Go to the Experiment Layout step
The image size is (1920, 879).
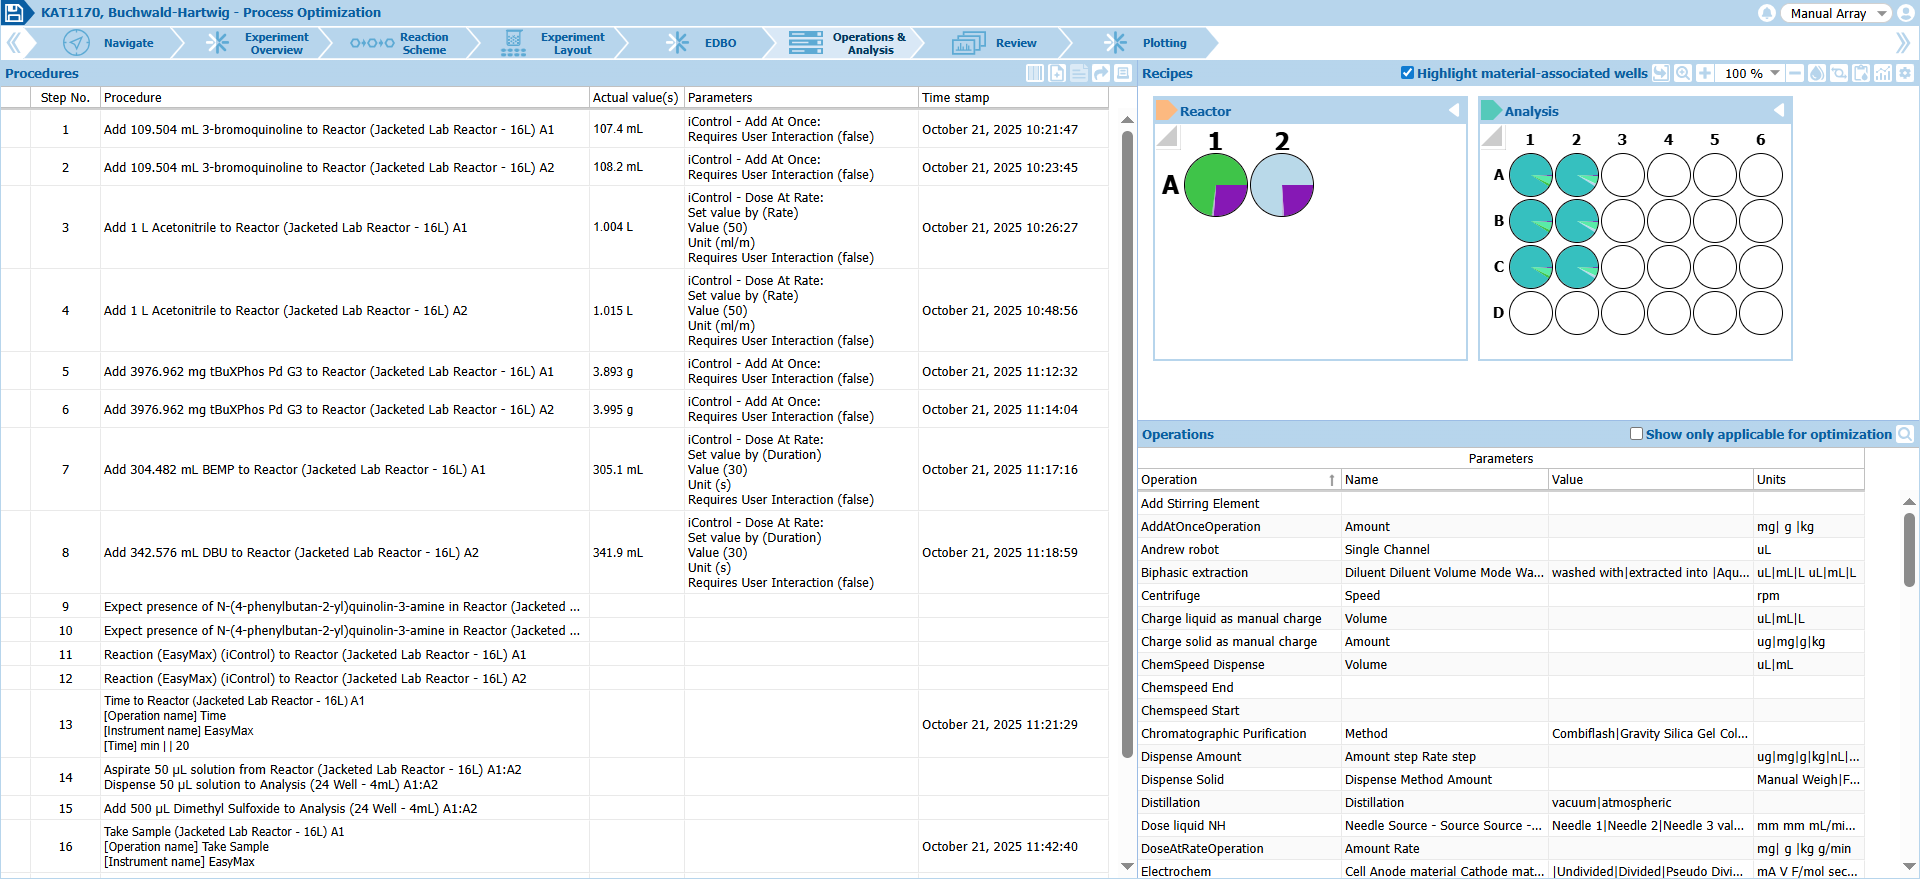[x=572, y=43]
